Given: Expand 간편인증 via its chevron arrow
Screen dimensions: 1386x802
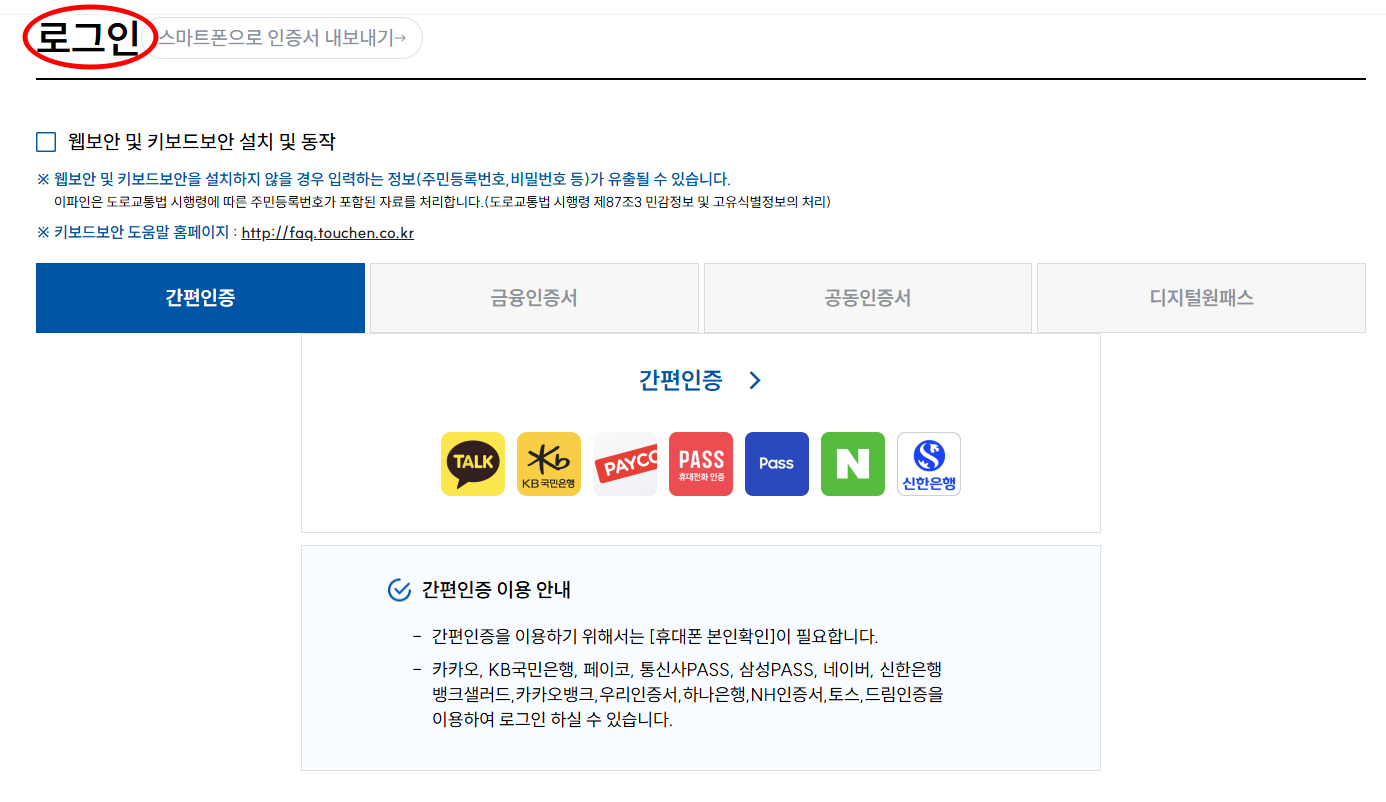Looking at the screenshot, I should click(x=754, y=380).
